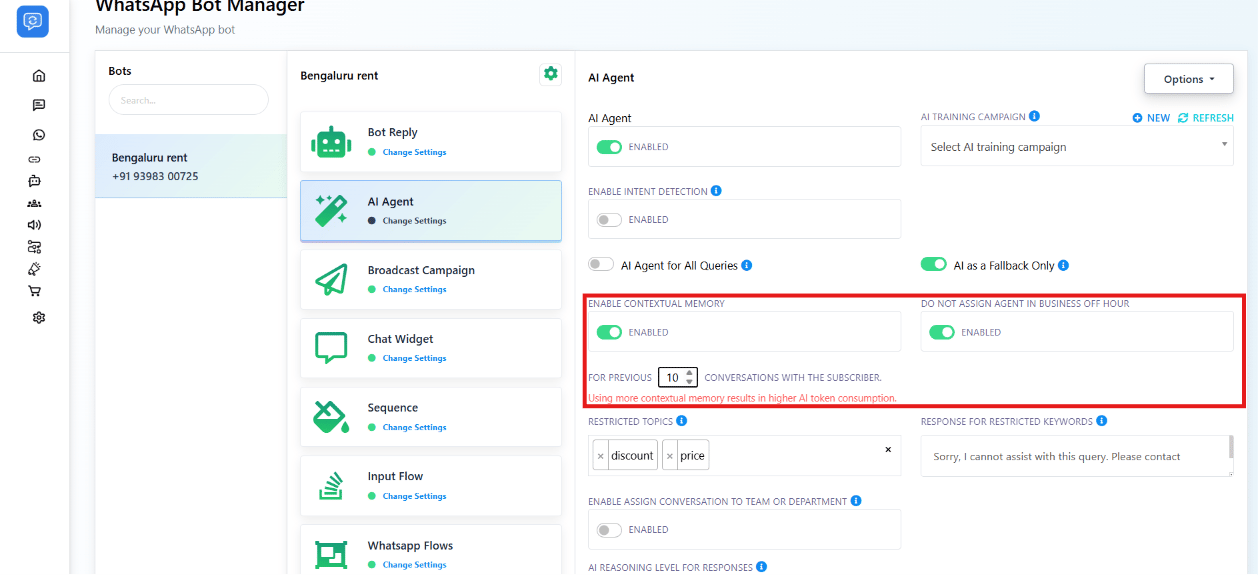Open the flow builder icon in the sidebar

[35, 247]
